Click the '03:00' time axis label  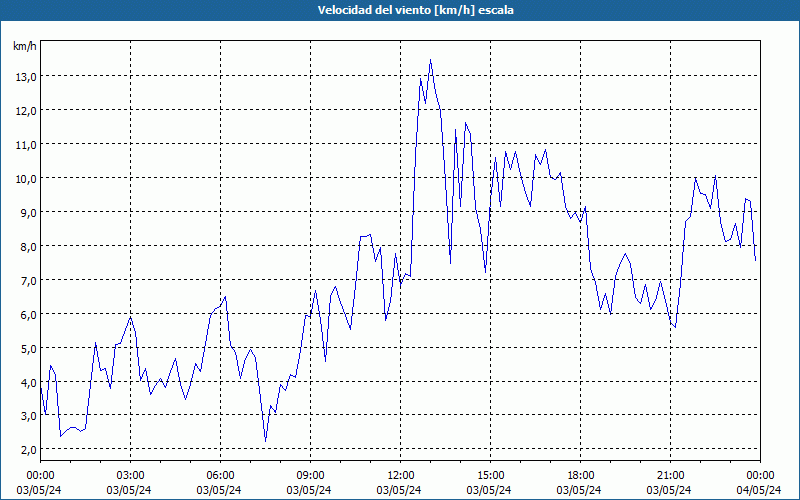click(x=131, y=476)
